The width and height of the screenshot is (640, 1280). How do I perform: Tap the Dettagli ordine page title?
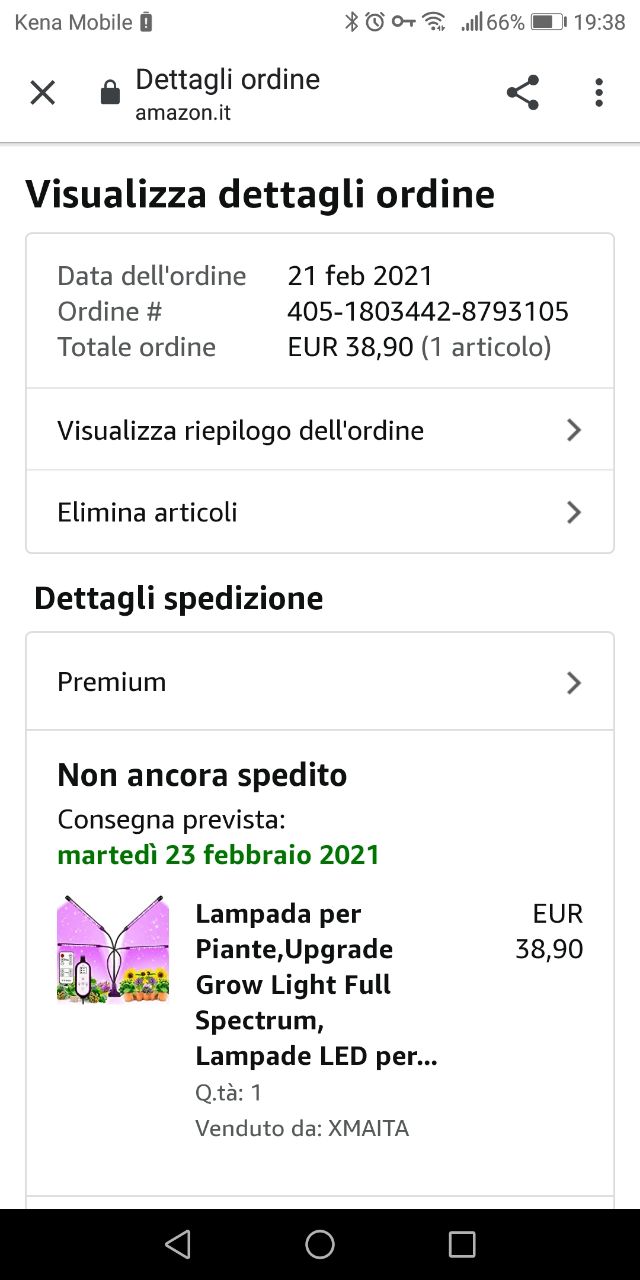(x=228, y=80)
